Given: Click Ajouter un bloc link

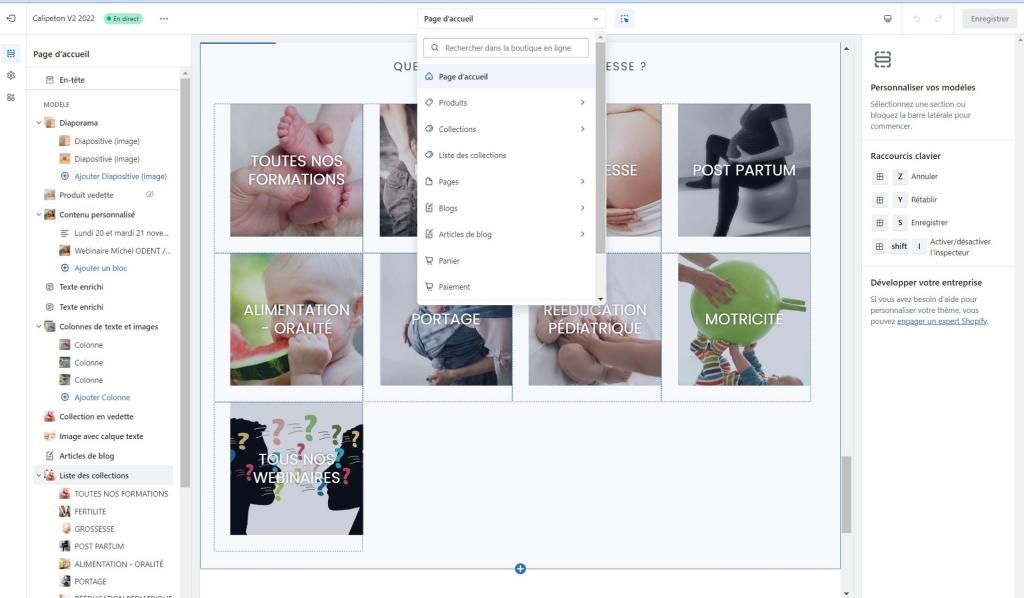Looking at the screenshot, I should (101, 268).
